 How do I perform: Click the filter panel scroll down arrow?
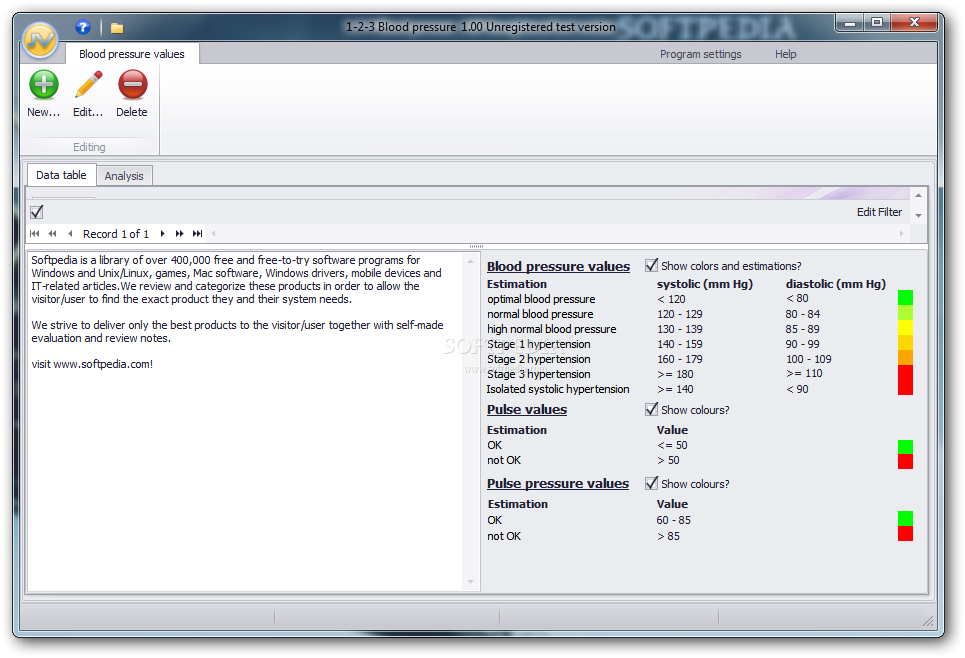tap(918, 215)
